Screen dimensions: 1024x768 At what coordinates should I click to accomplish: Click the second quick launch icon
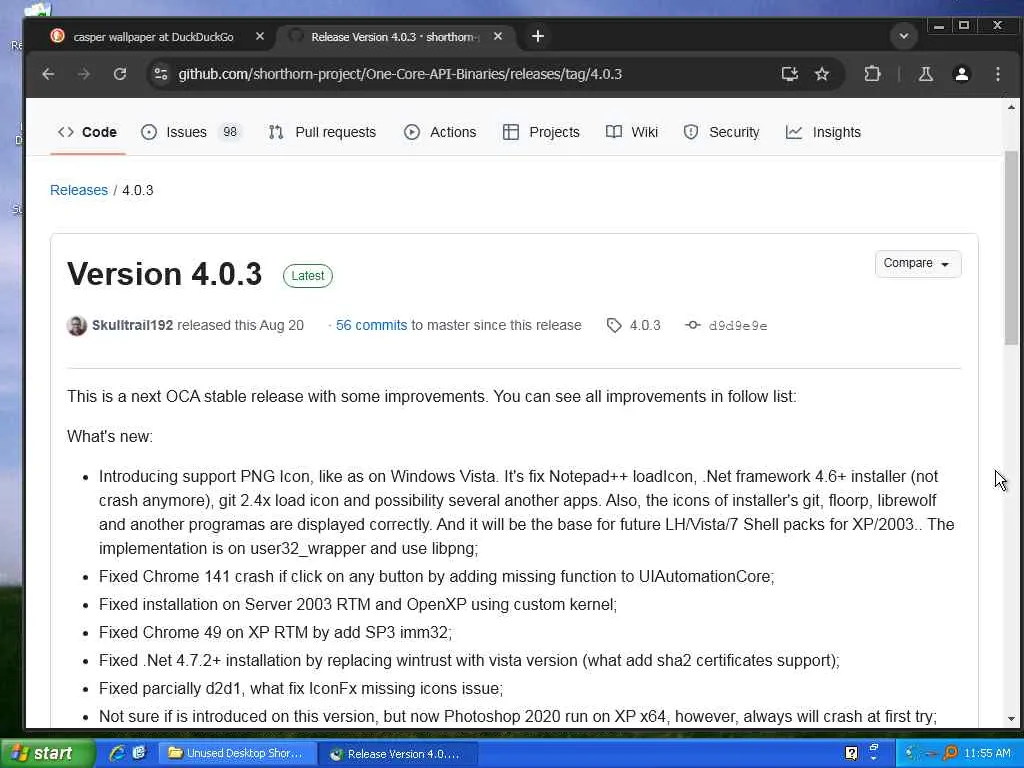pos(139,754)
